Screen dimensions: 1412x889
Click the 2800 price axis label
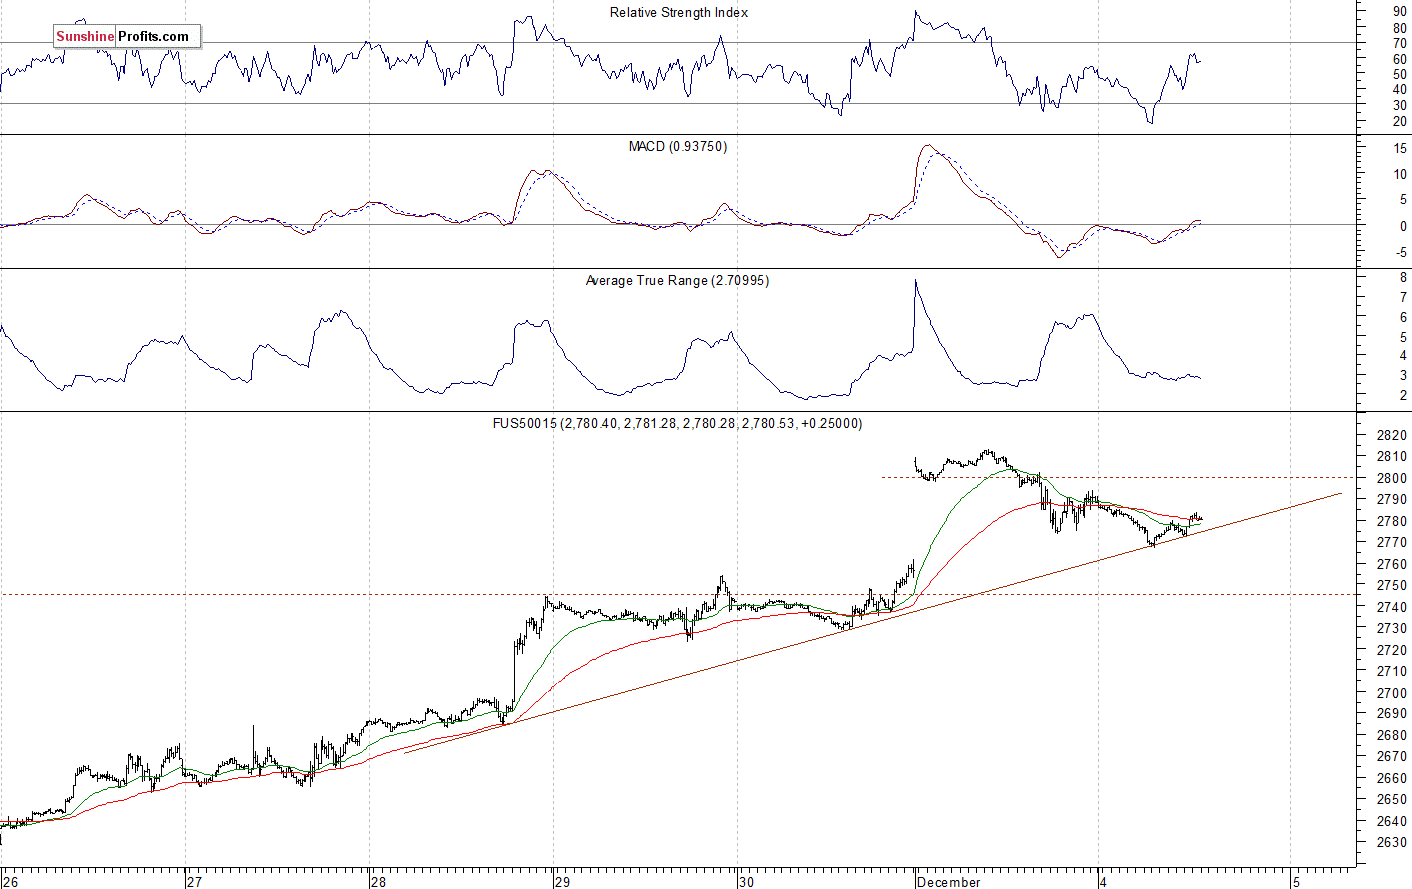coord(1392,478)
